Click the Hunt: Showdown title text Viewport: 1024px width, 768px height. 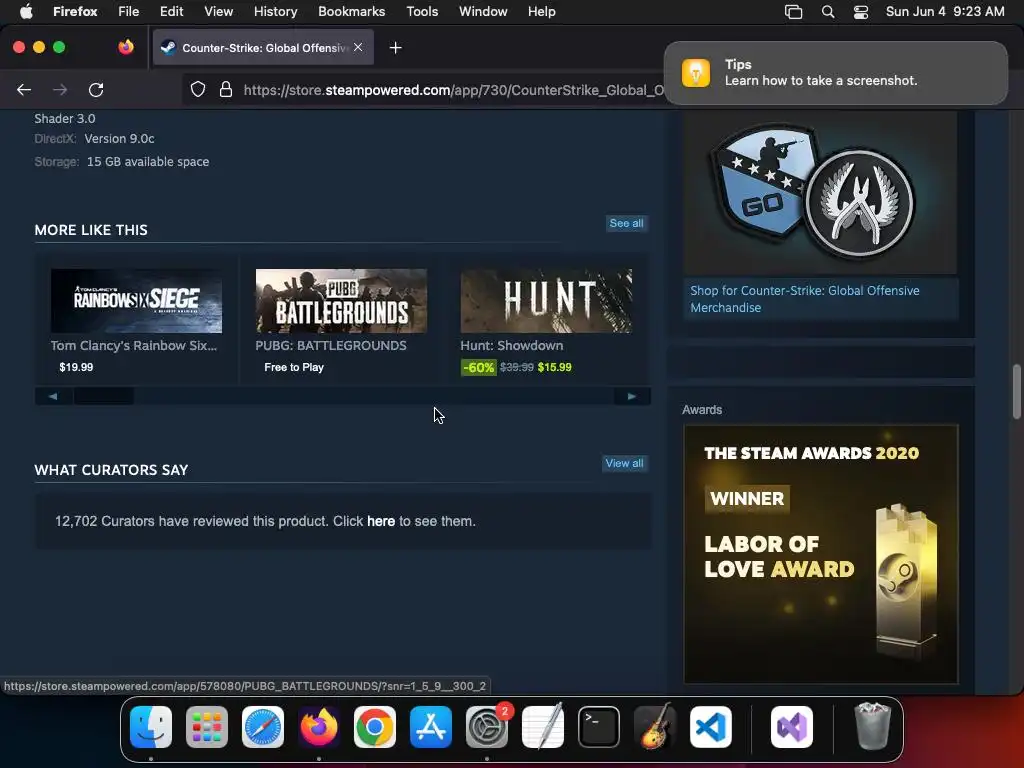click(x=512, y=345)
